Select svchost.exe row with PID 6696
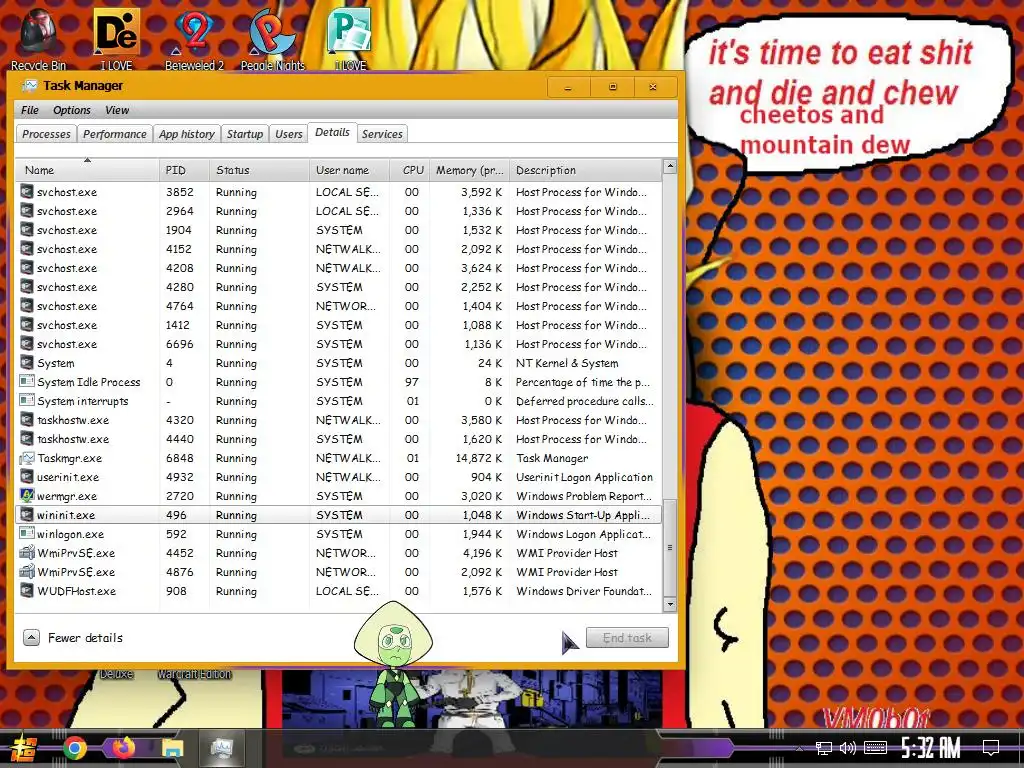Image resolution: width=1024 pixels, height=768 pixels. 338,344
